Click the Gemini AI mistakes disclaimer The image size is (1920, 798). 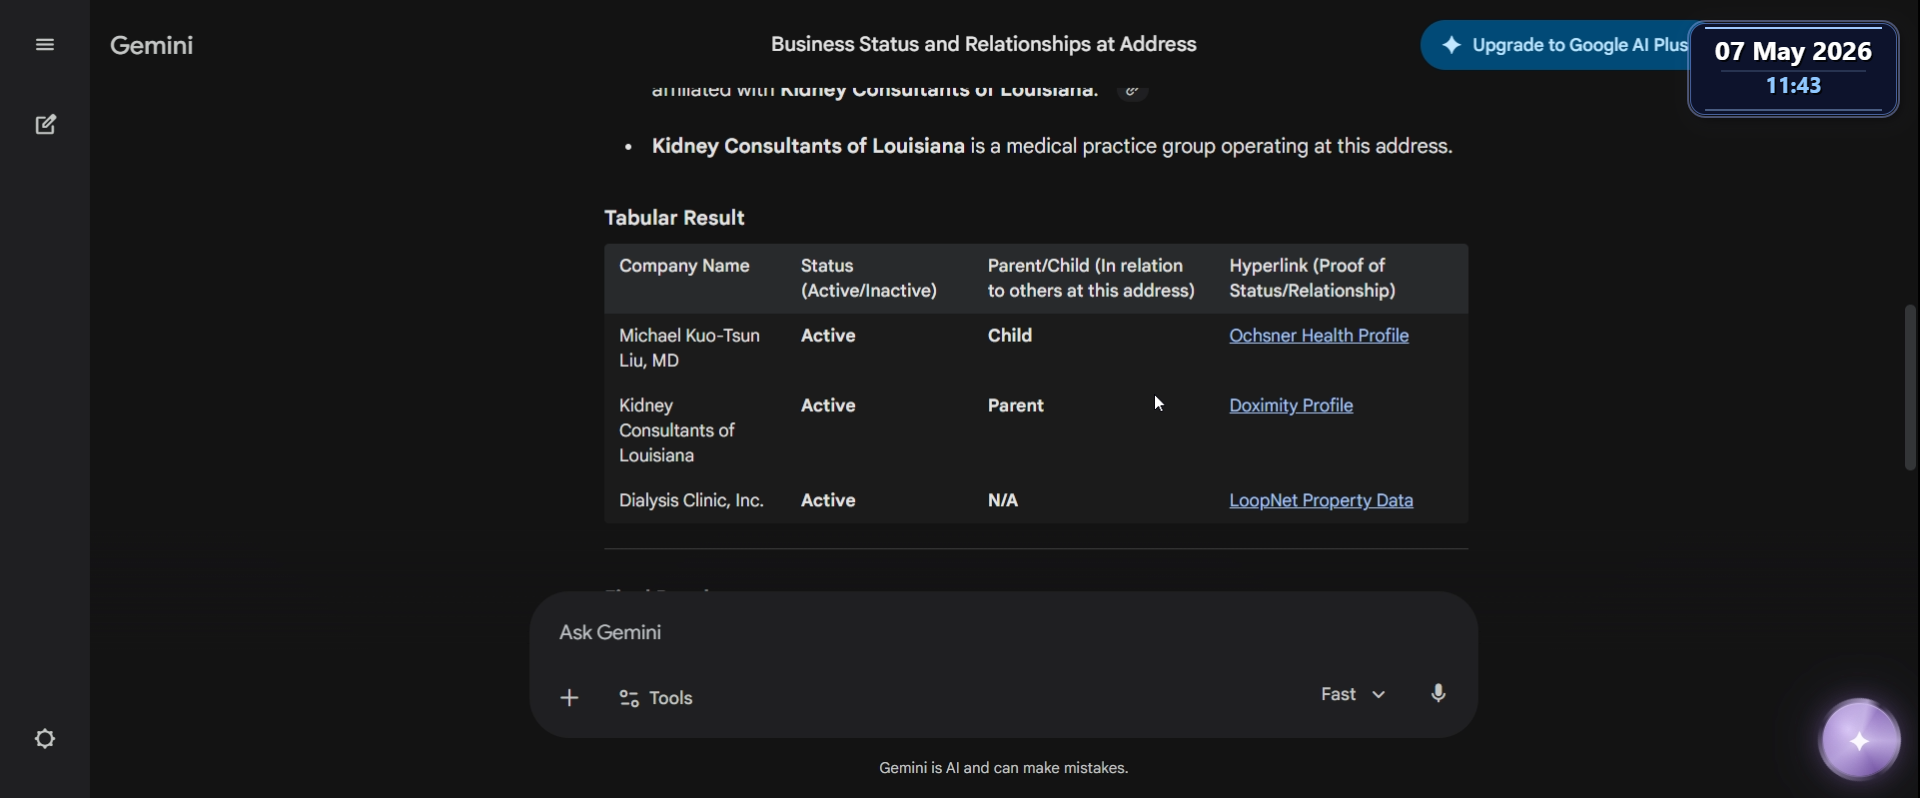(x=1004, y=768)
